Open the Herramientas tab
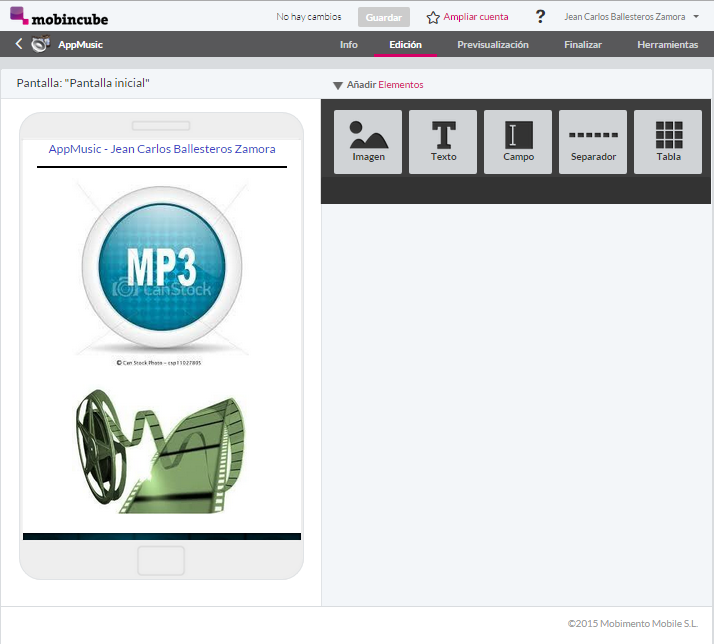 click(x=667, y=45)
